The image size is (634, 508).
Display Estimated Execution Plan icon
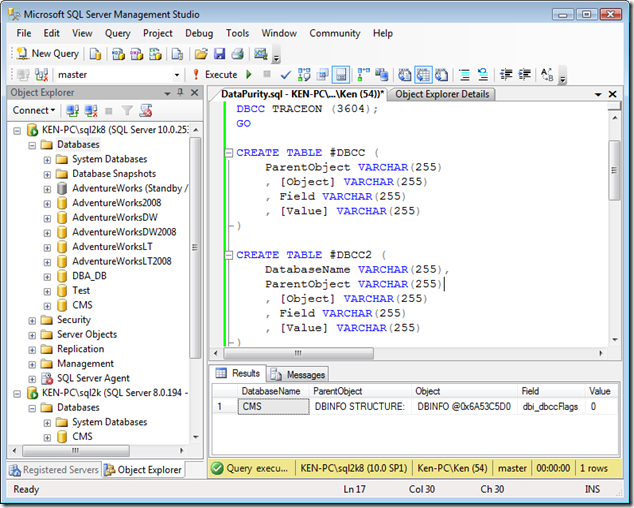coord(304,74)
